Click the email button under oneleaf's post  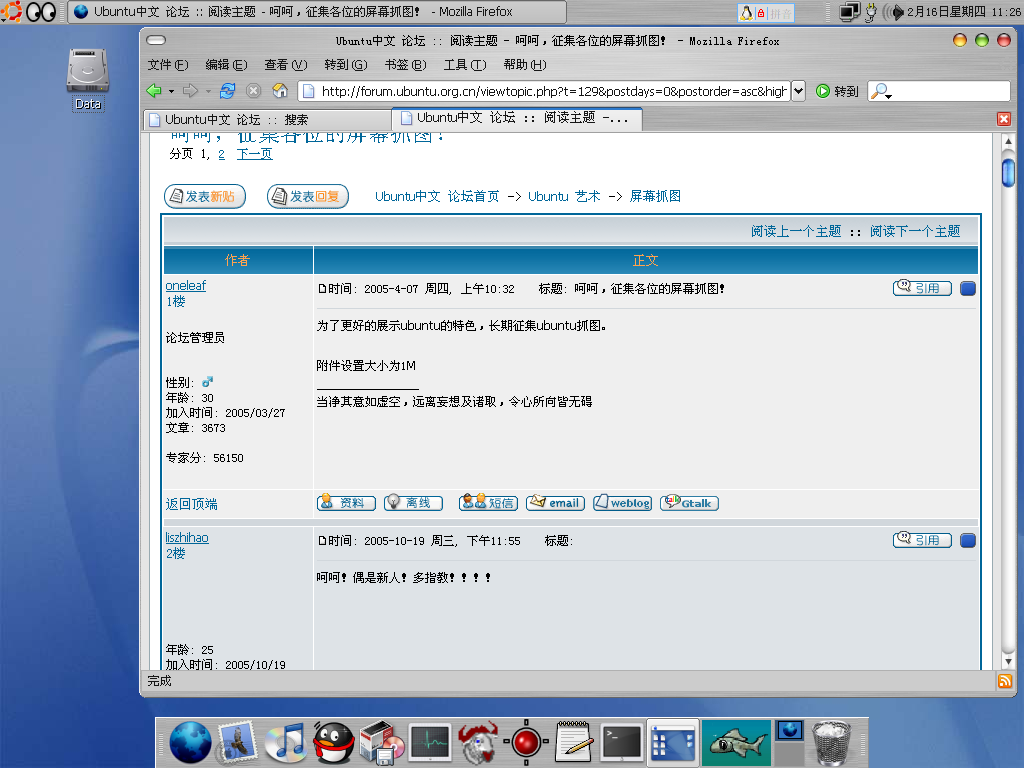(x=555, y=503)
